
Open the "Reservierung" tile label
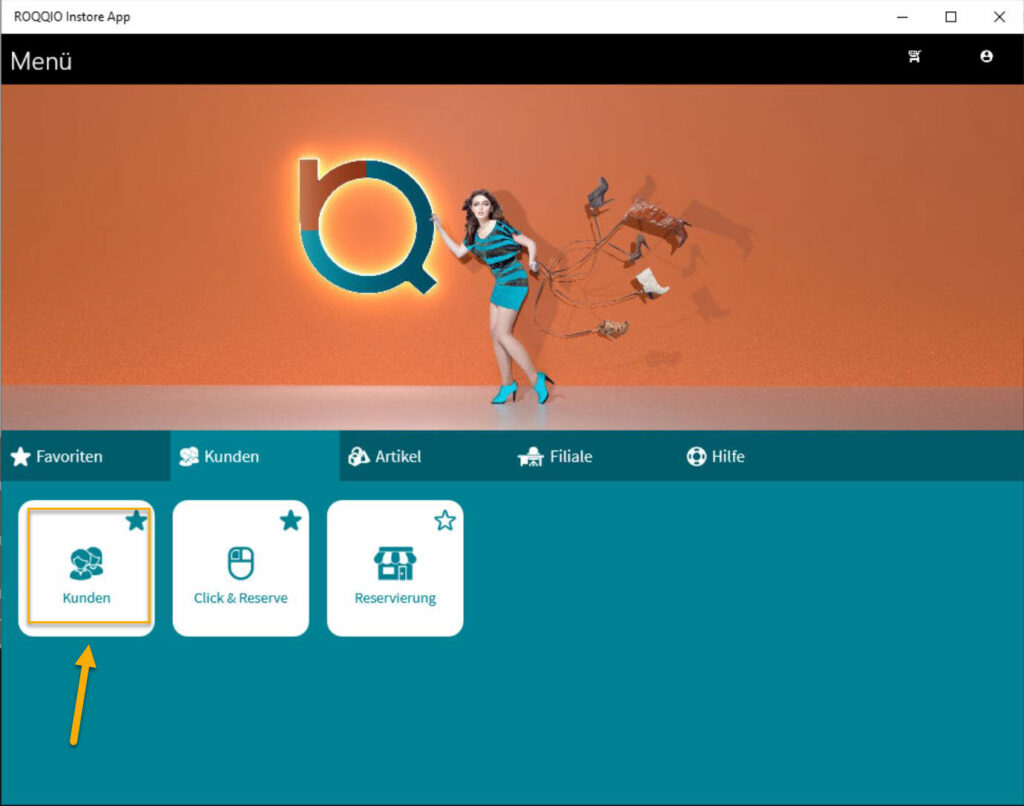(395, 598)
